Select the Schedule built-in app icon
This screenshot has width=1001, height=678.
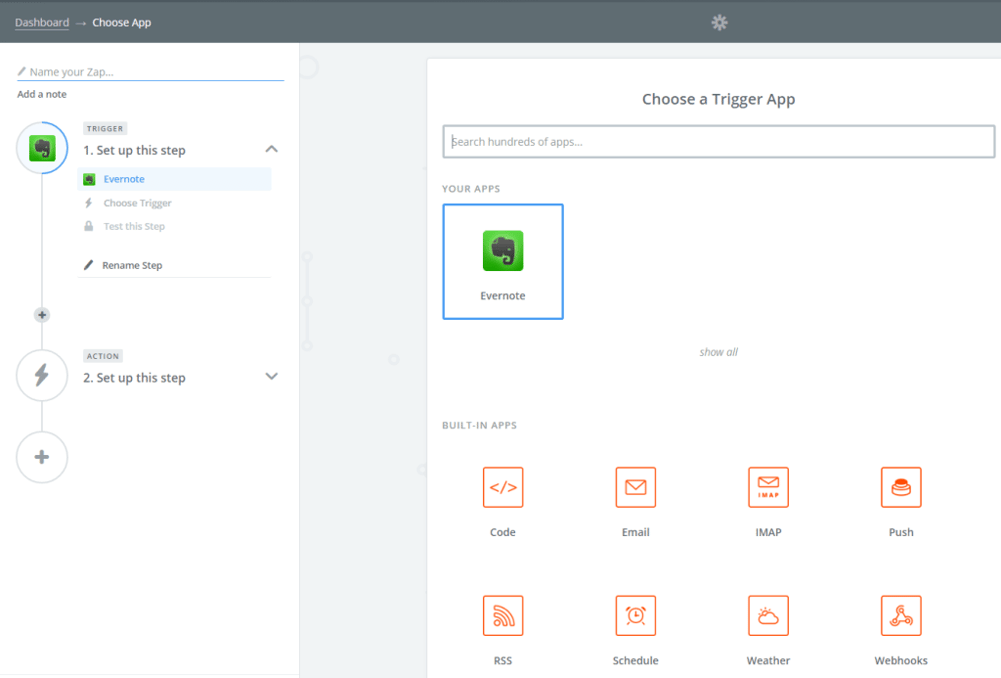(636, 615)
